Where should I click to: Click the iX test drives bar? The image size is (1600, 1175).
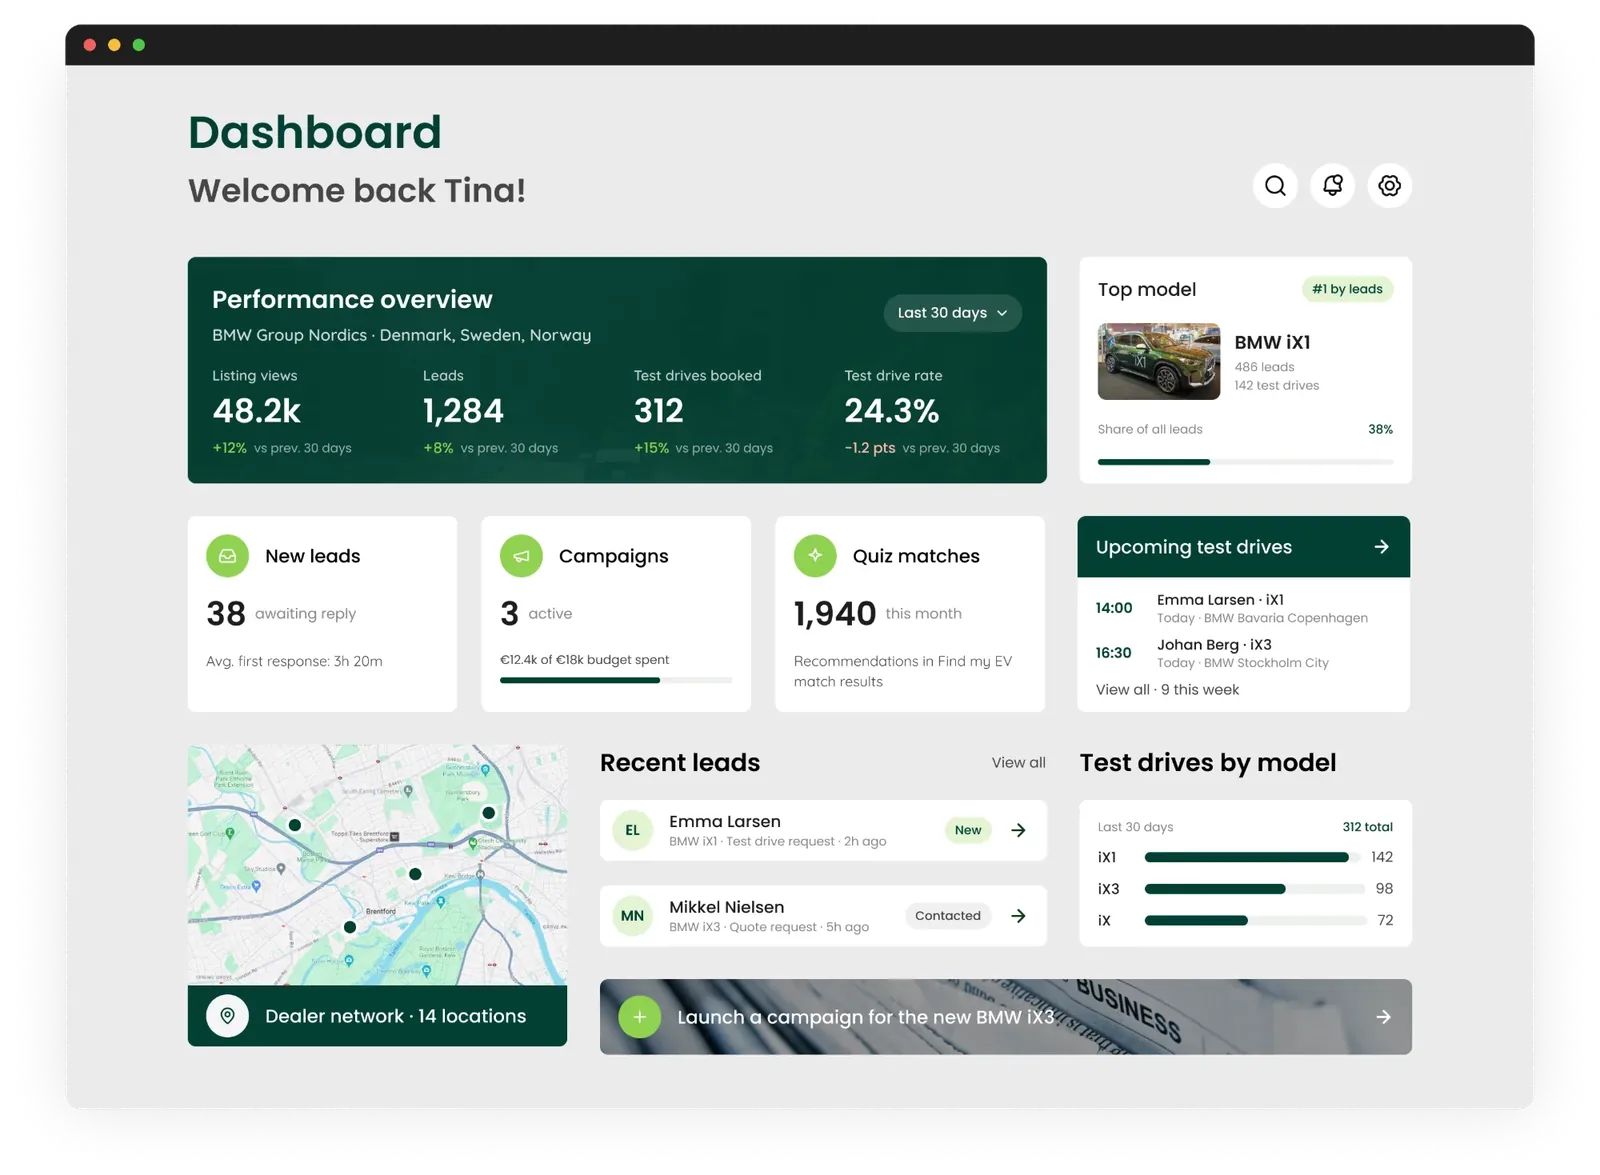click(x=1254, y=921)
